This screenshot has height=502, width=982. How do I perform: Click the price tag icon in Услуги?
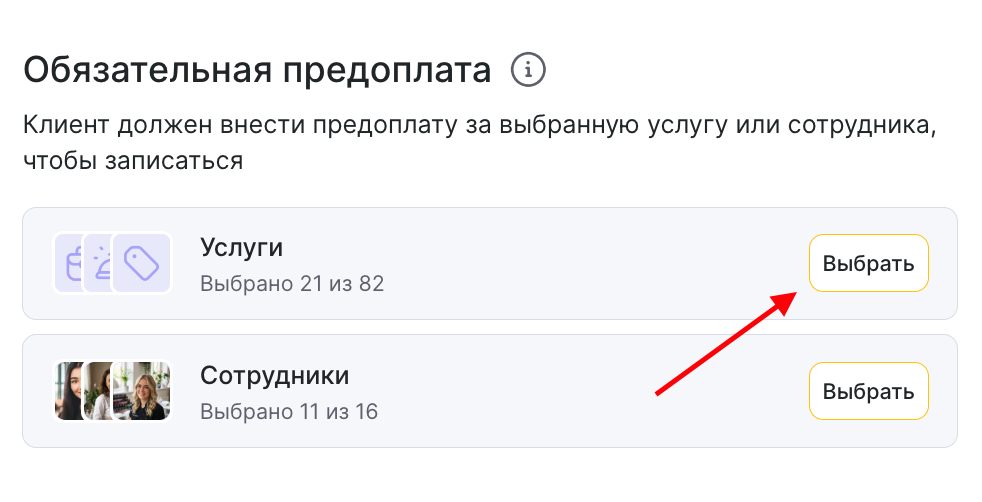[142, 263]
